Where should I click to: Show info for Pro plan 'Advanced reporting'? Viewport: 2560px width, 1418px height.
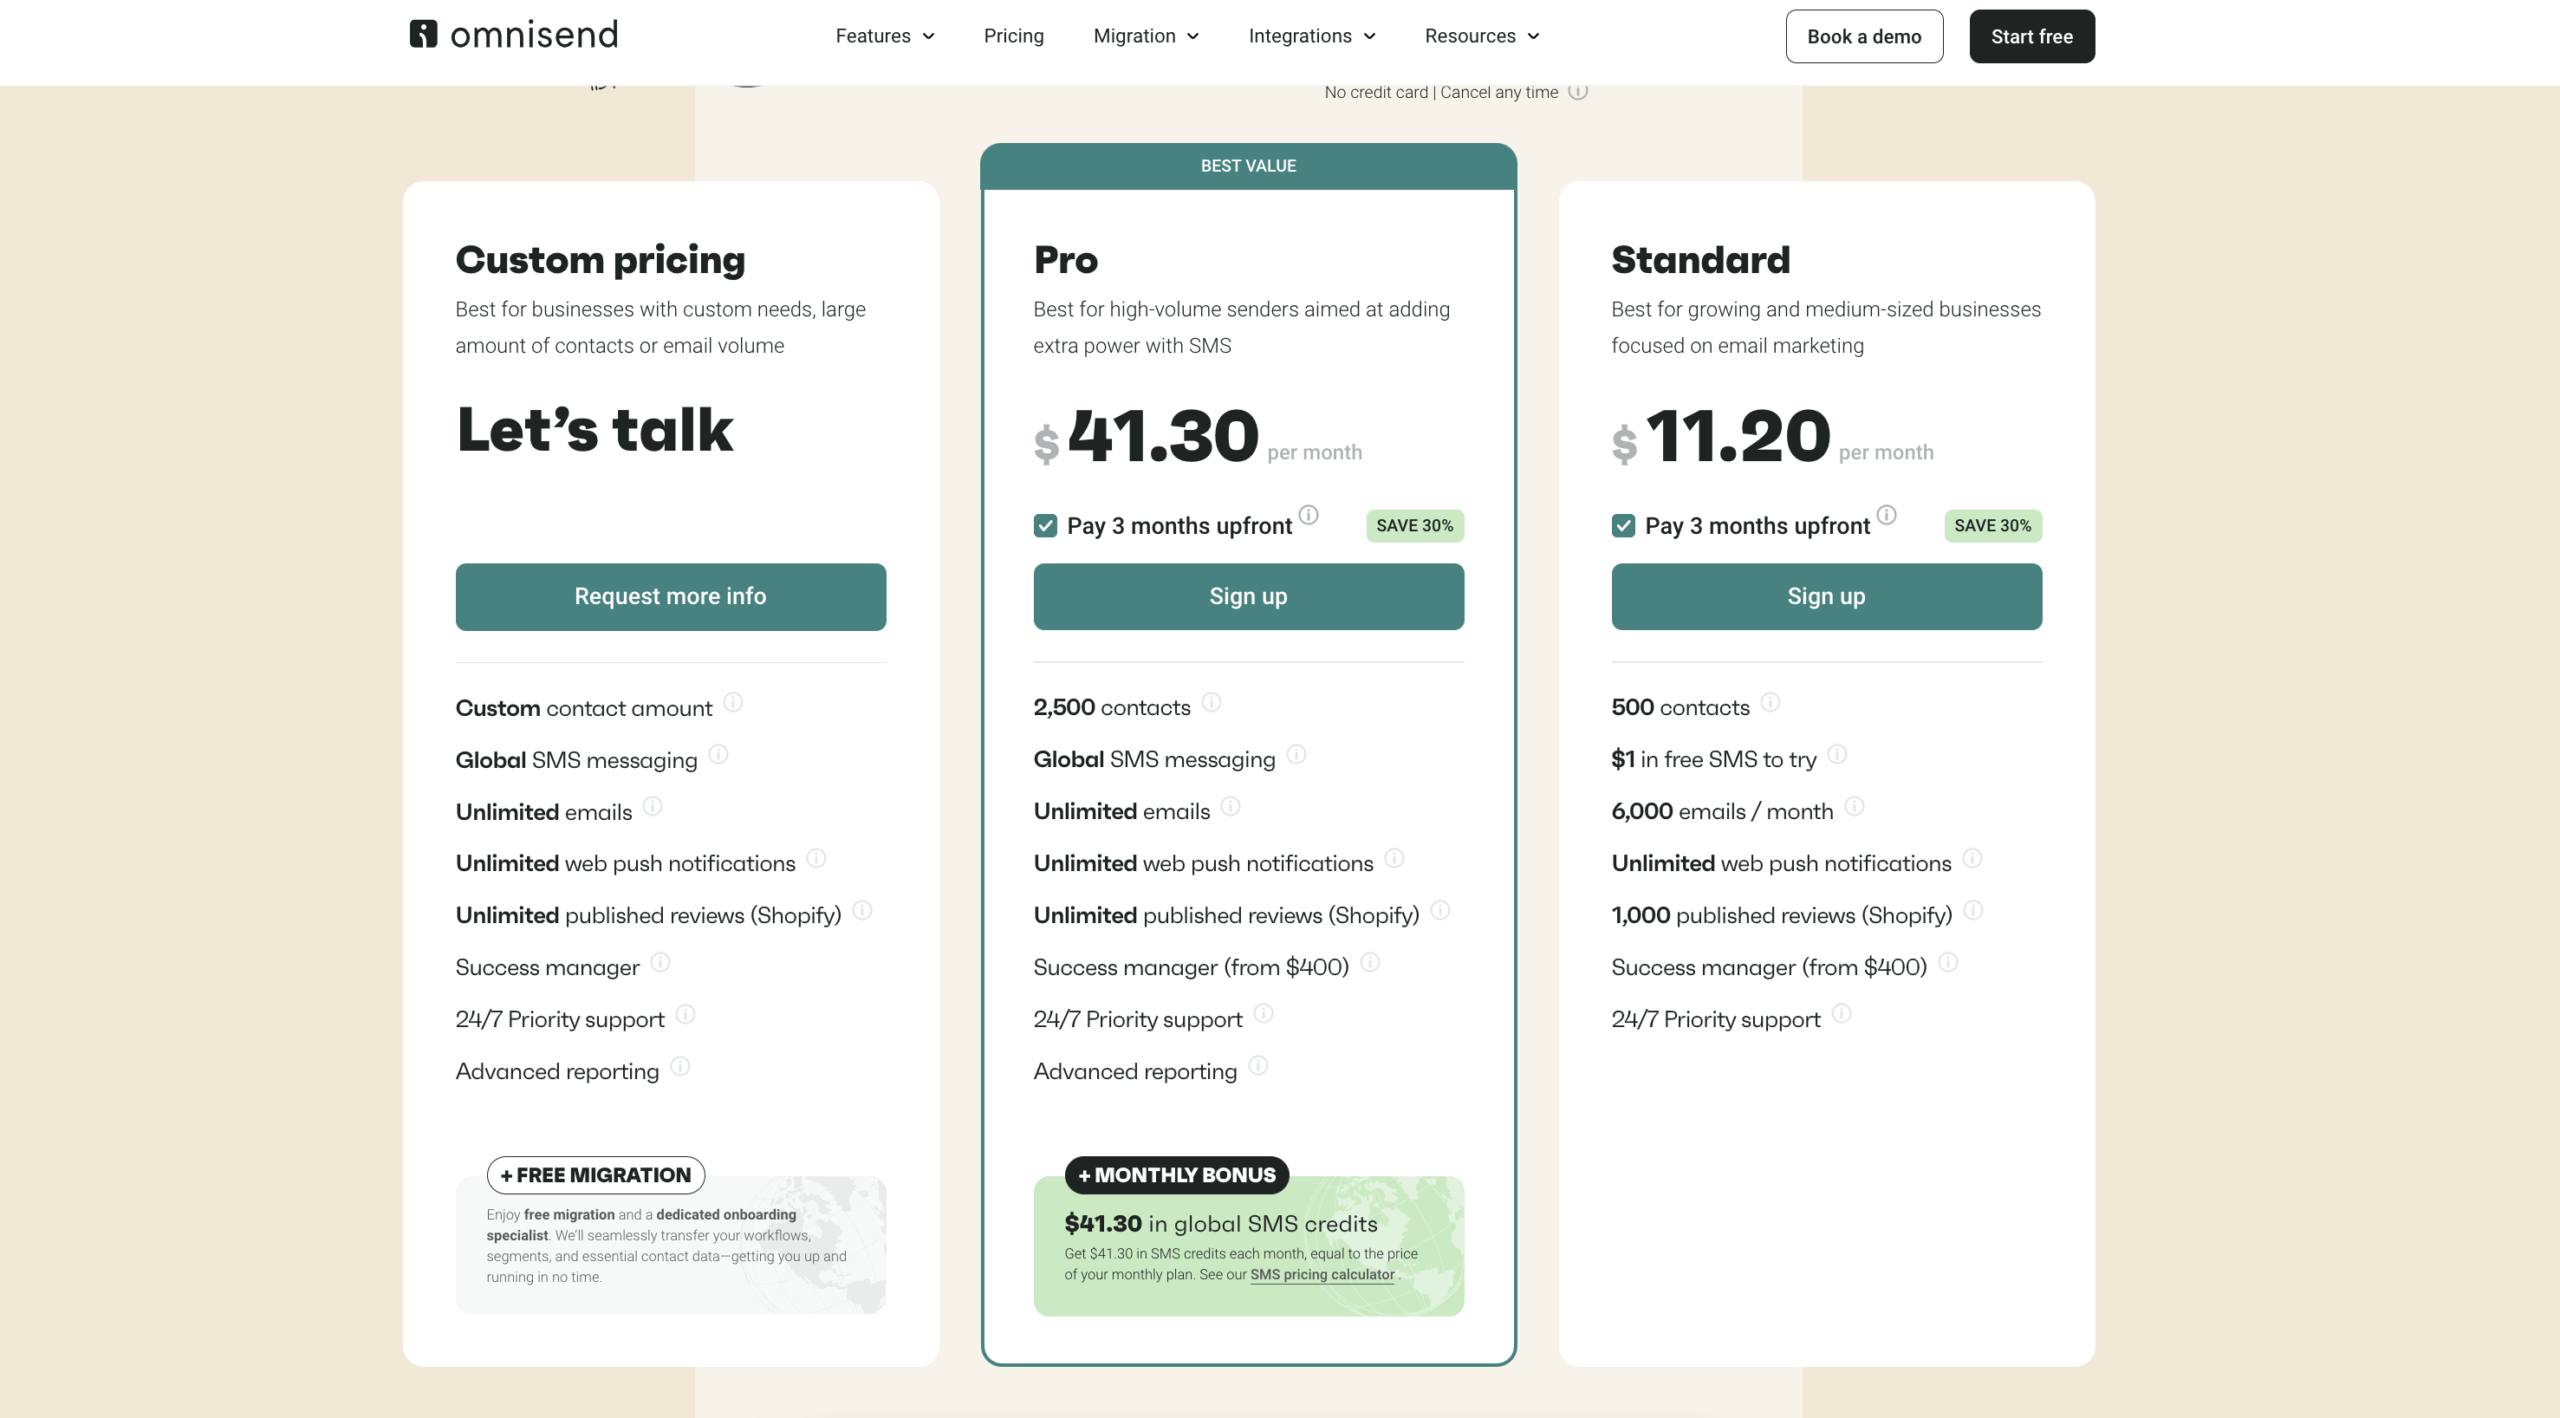(x=1258, y=1066)
